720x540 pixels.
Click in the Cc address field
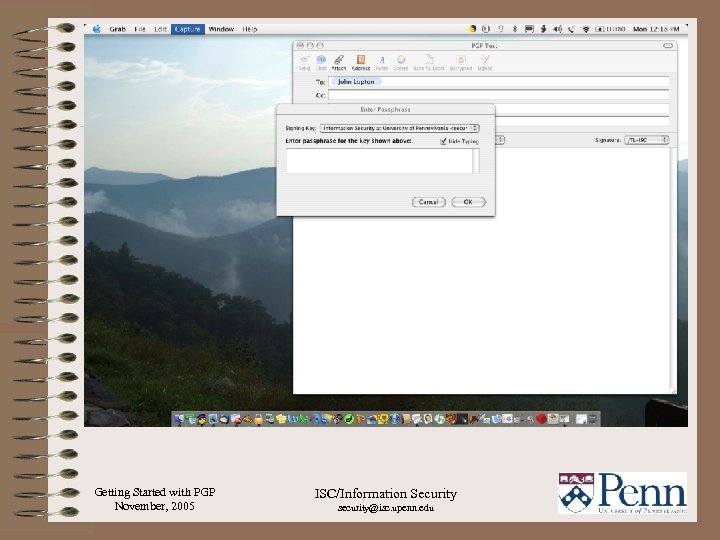[498, 95]
